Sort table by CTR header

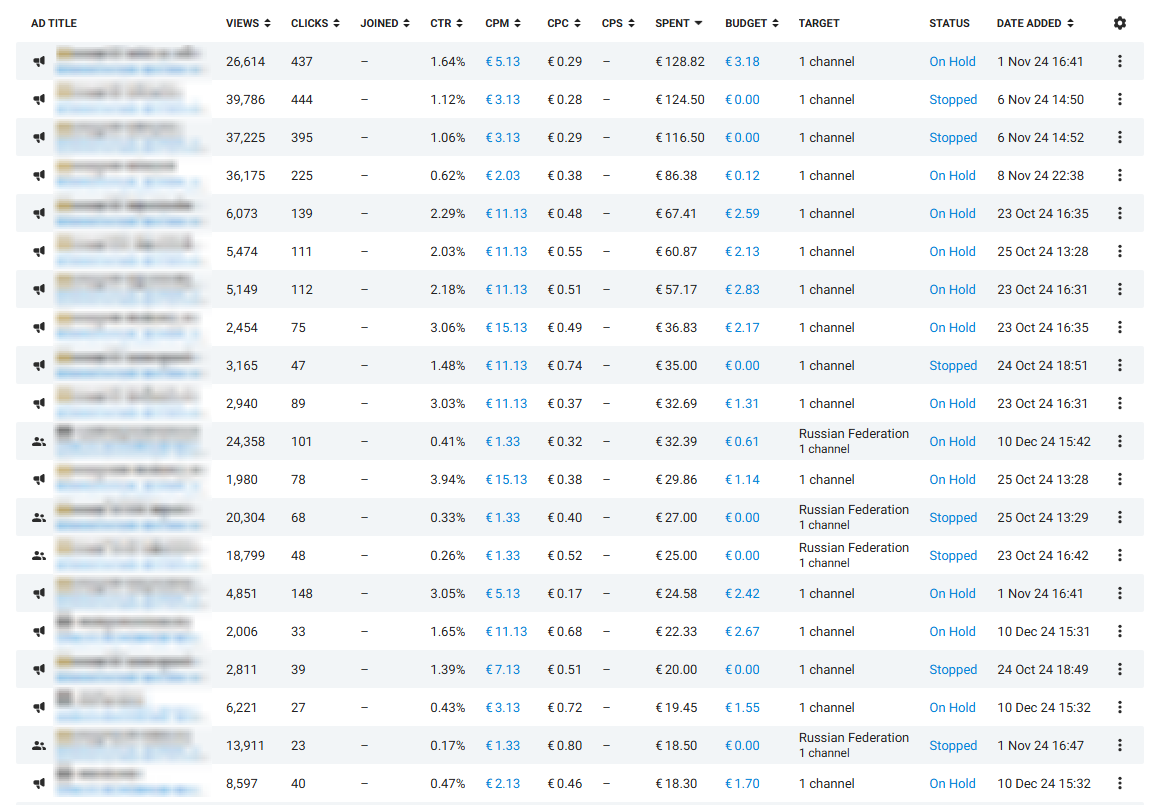[x=446, y=23]
